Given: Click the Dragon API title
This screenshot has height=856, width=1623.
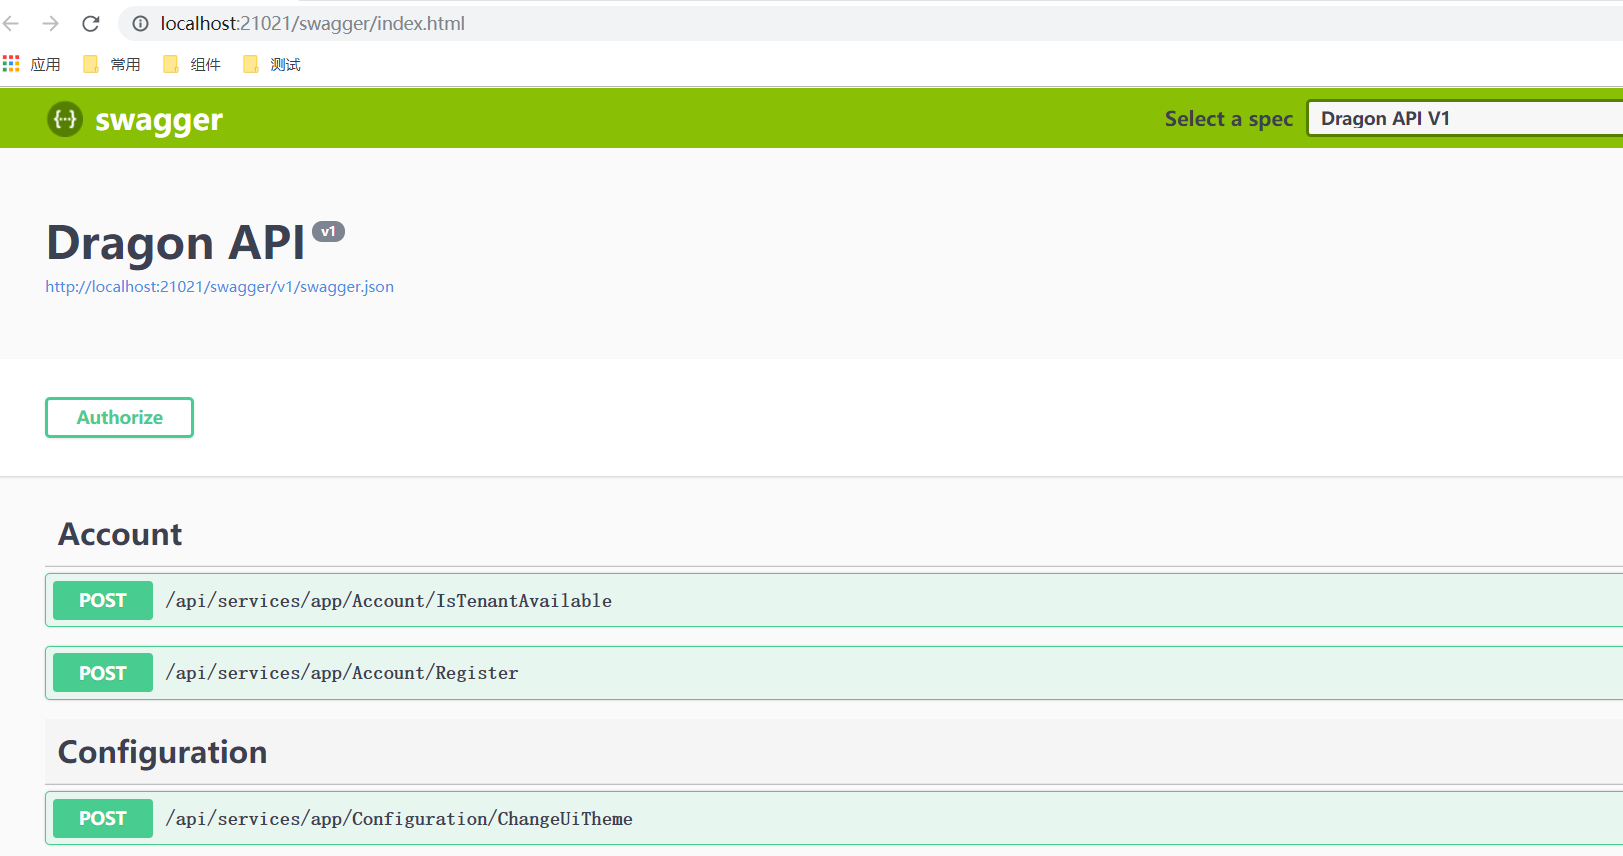Looking at the screenshot, I should point(175,243).
